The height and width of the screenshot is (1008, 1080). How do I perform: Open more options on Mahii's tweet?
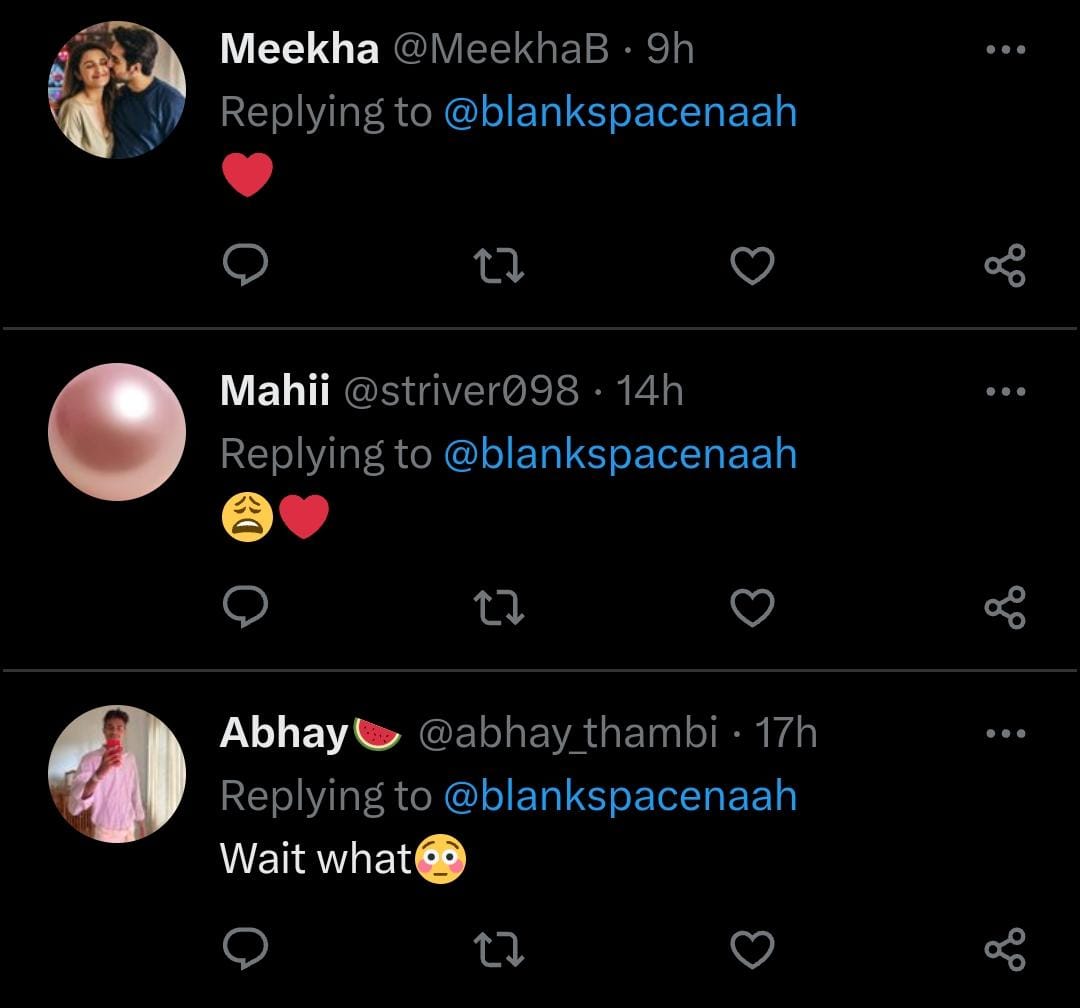[x=1006, y=391]
